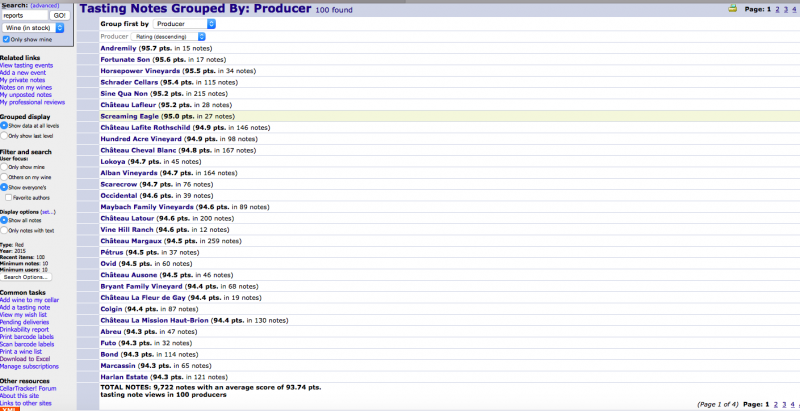Open Château Cheval Blanc producer
Image resolution: width=800 pixels, height=411 pixels.
point(138,150)
